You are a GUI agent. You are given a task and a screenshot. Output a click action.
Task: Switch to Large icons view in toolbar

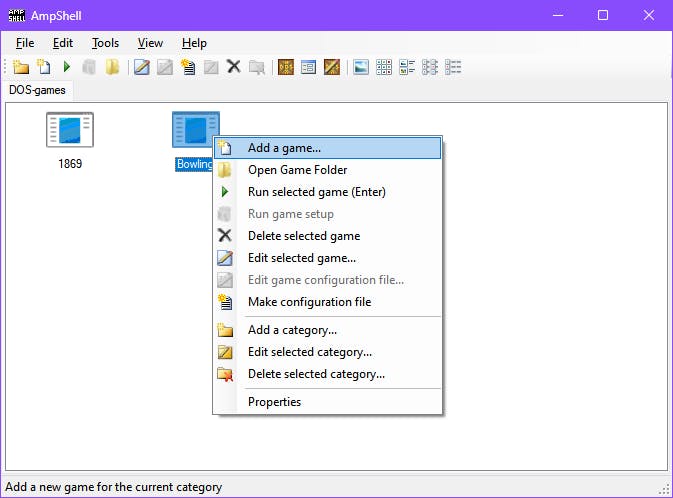pyautogui.click(x=361, y=67)
